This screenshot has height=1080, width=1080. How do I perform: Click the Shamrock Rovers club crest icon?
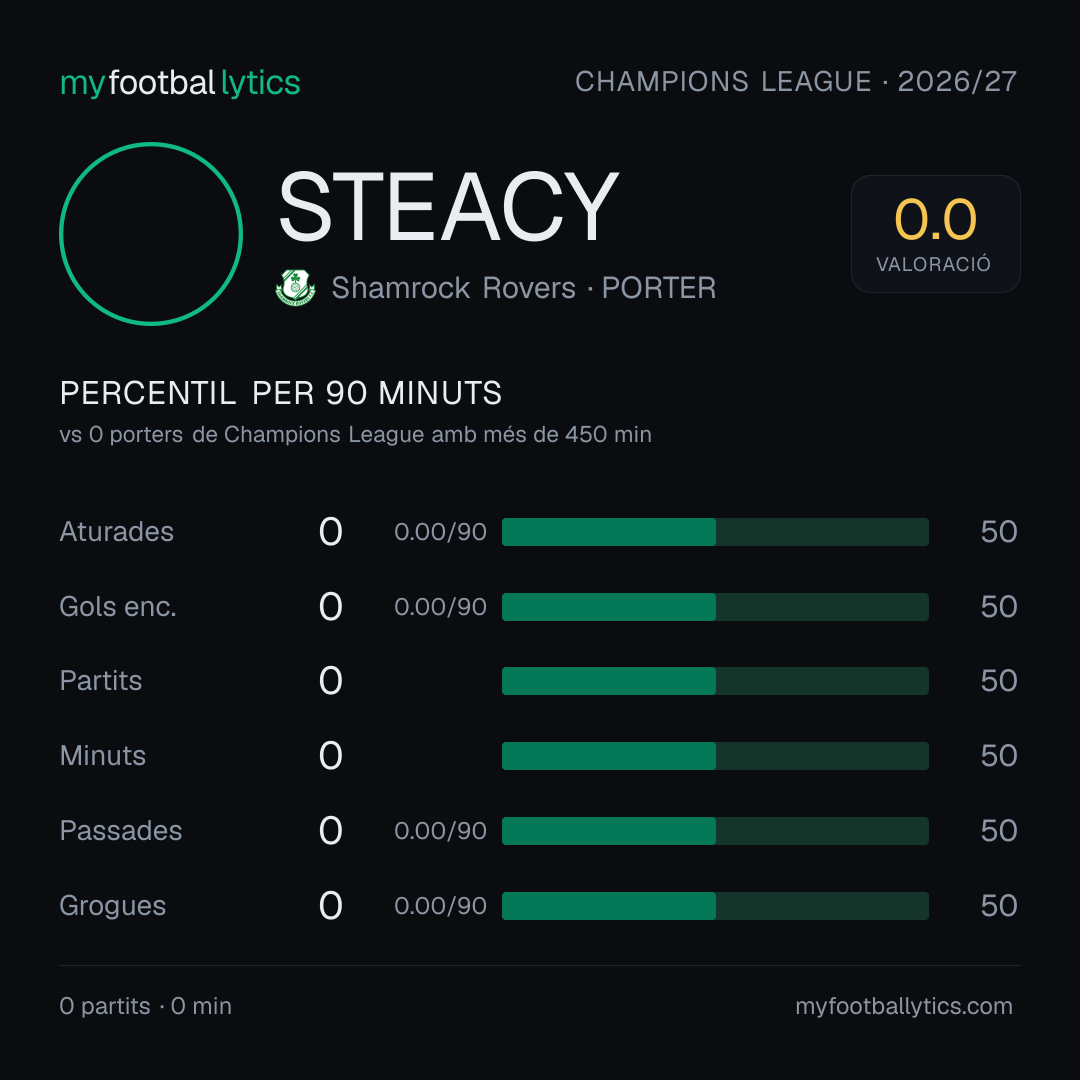tap(295, 288)
